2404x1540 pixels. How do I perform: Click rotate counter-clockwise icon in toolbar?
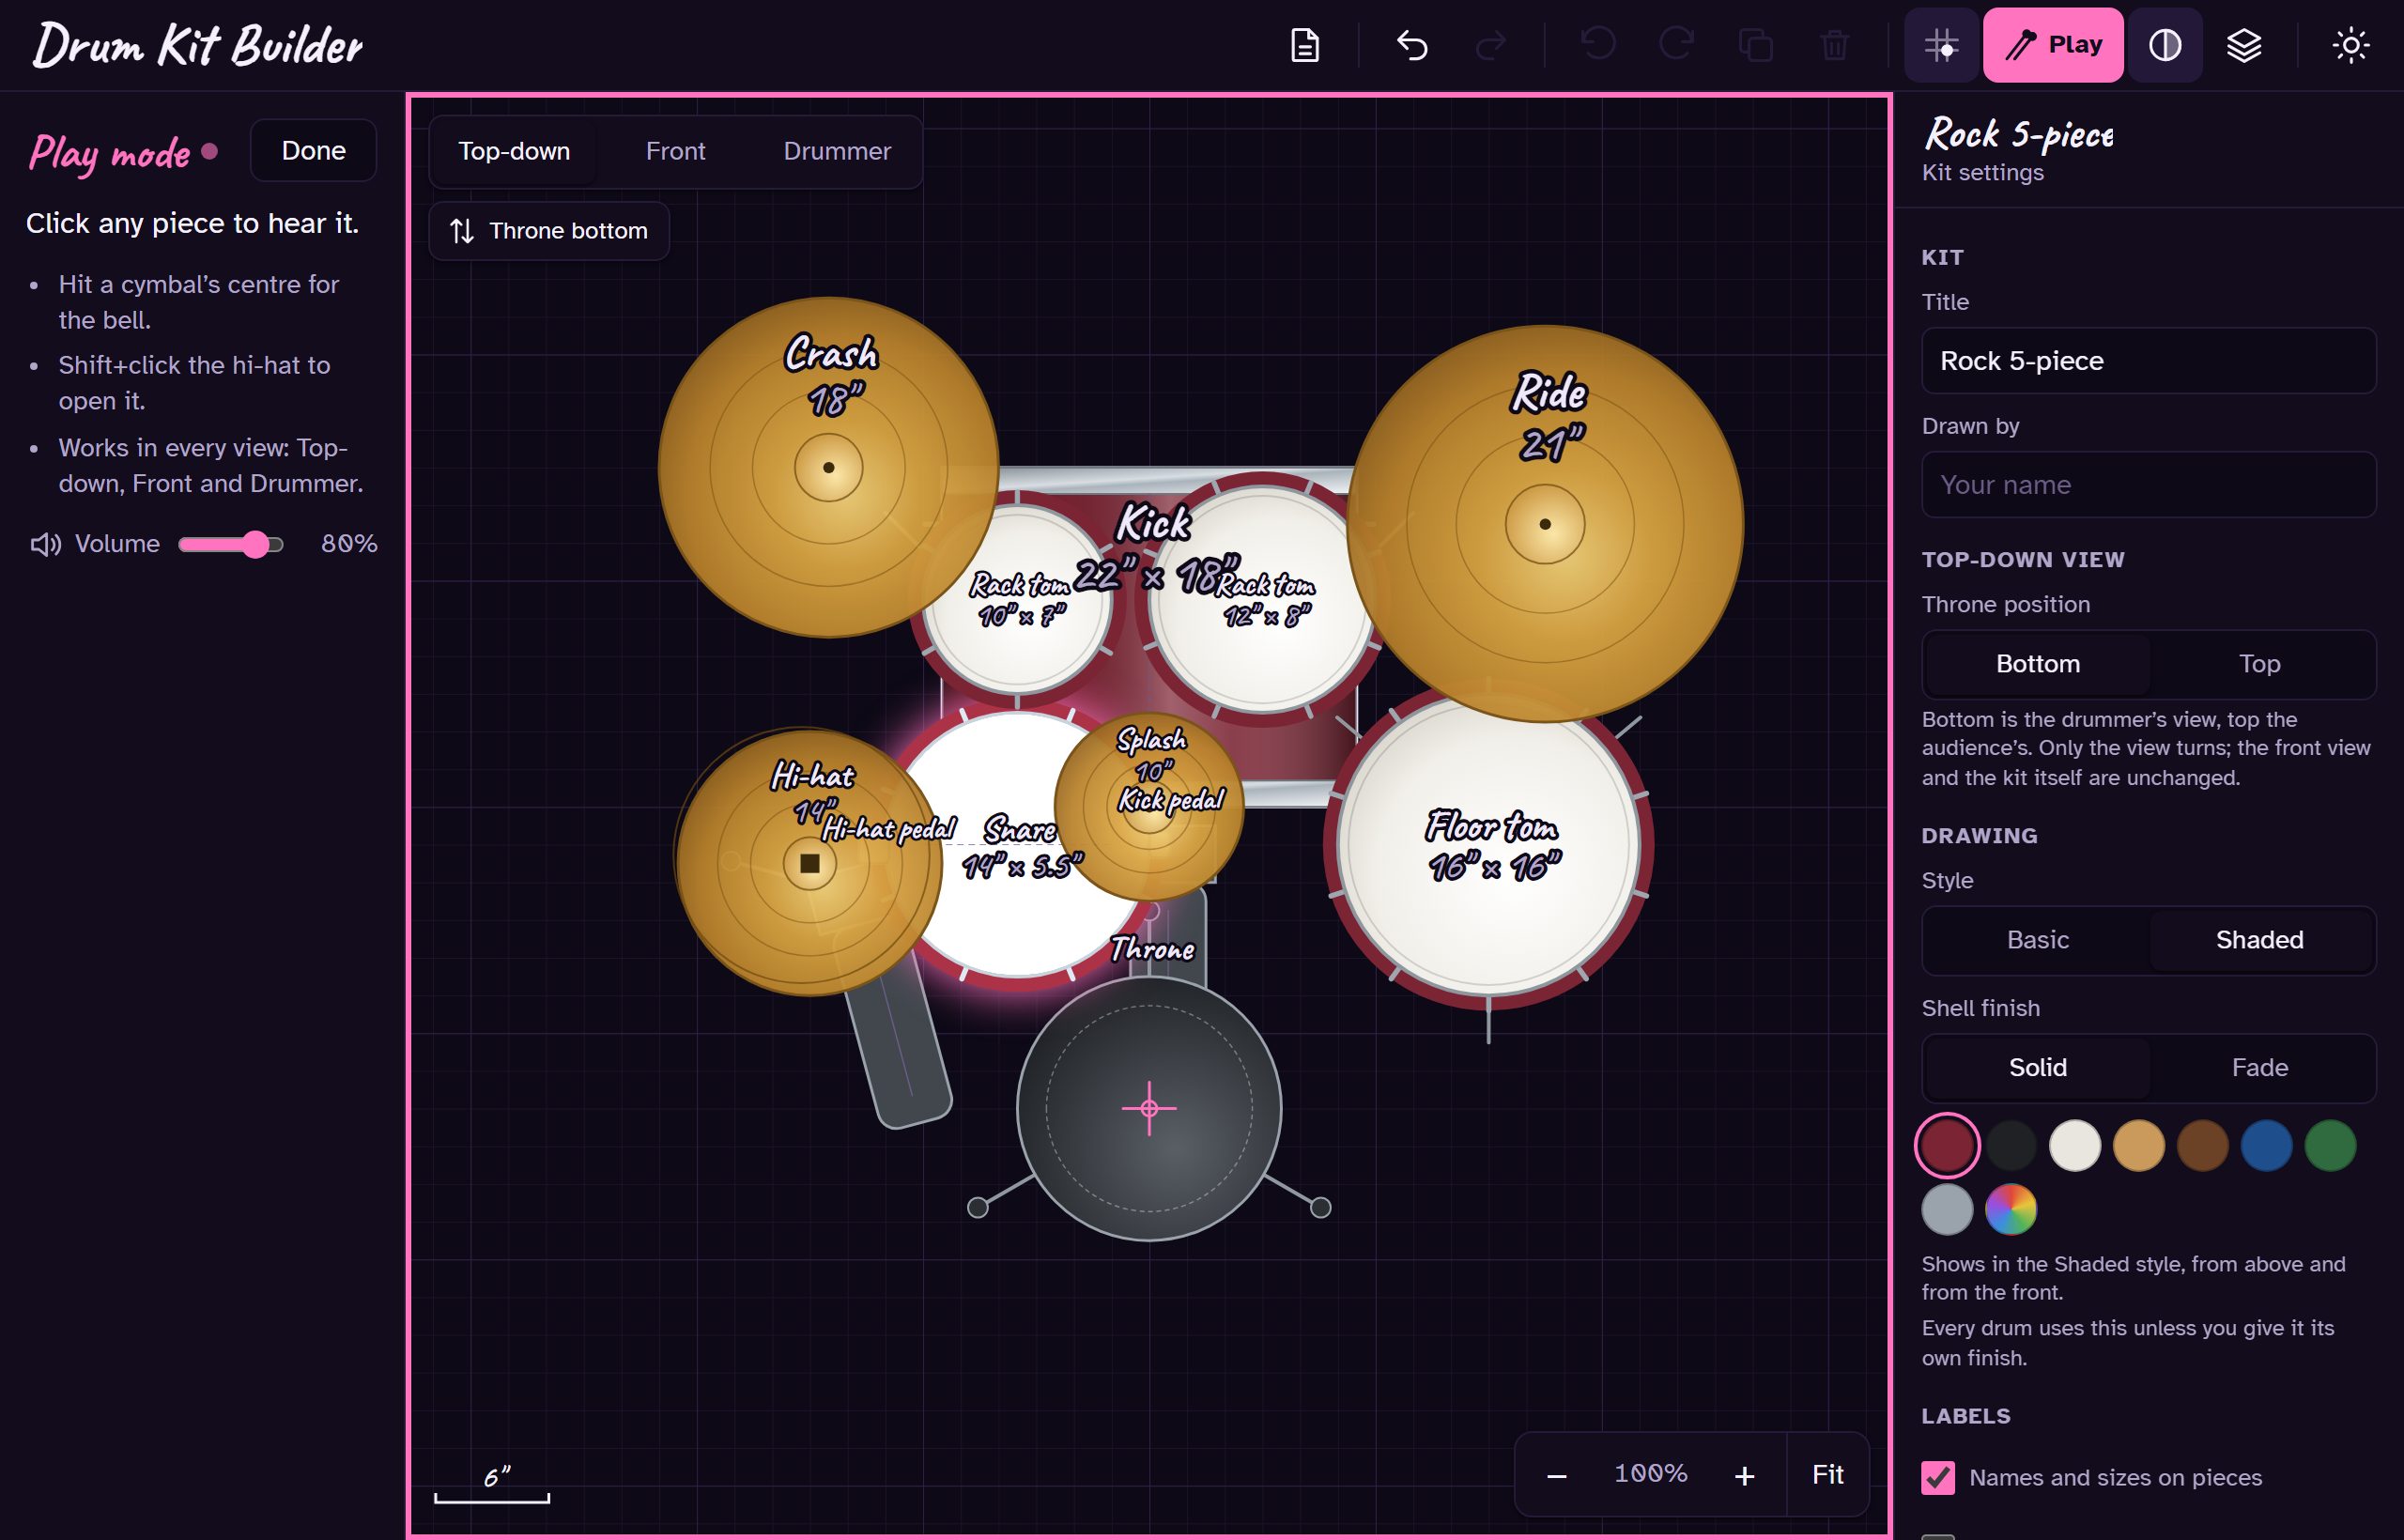tap(1598, 45)
